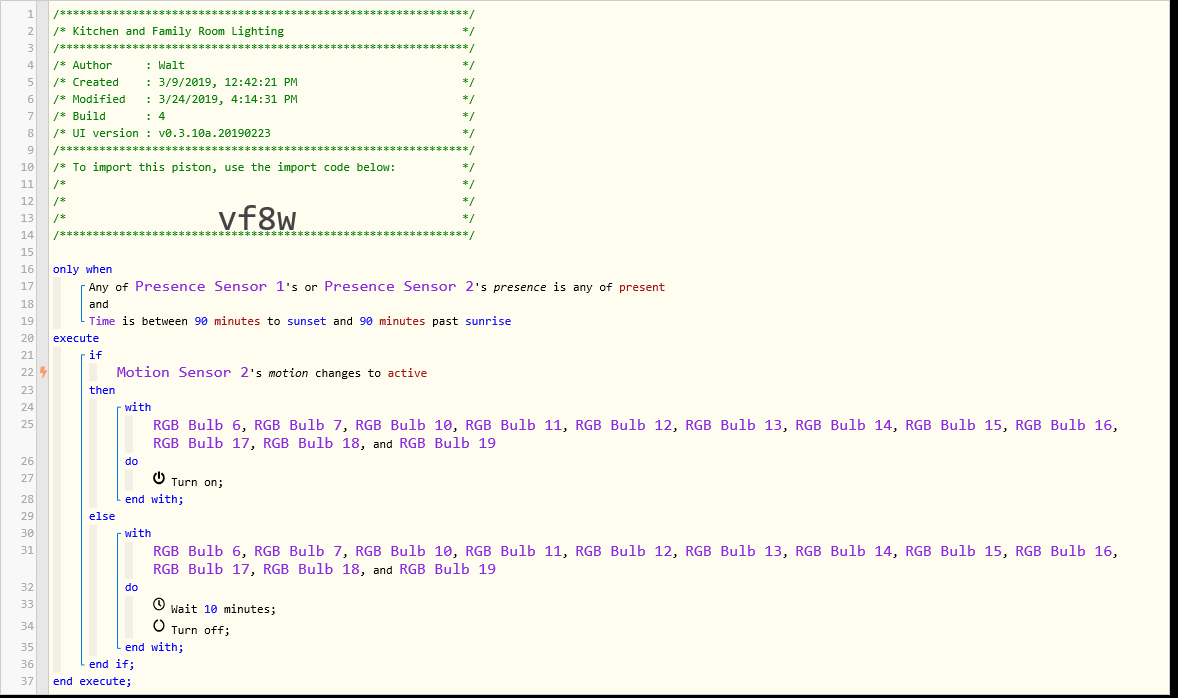Click the 'Turn on;' action
1178x698 pixels.
(197, 482)
